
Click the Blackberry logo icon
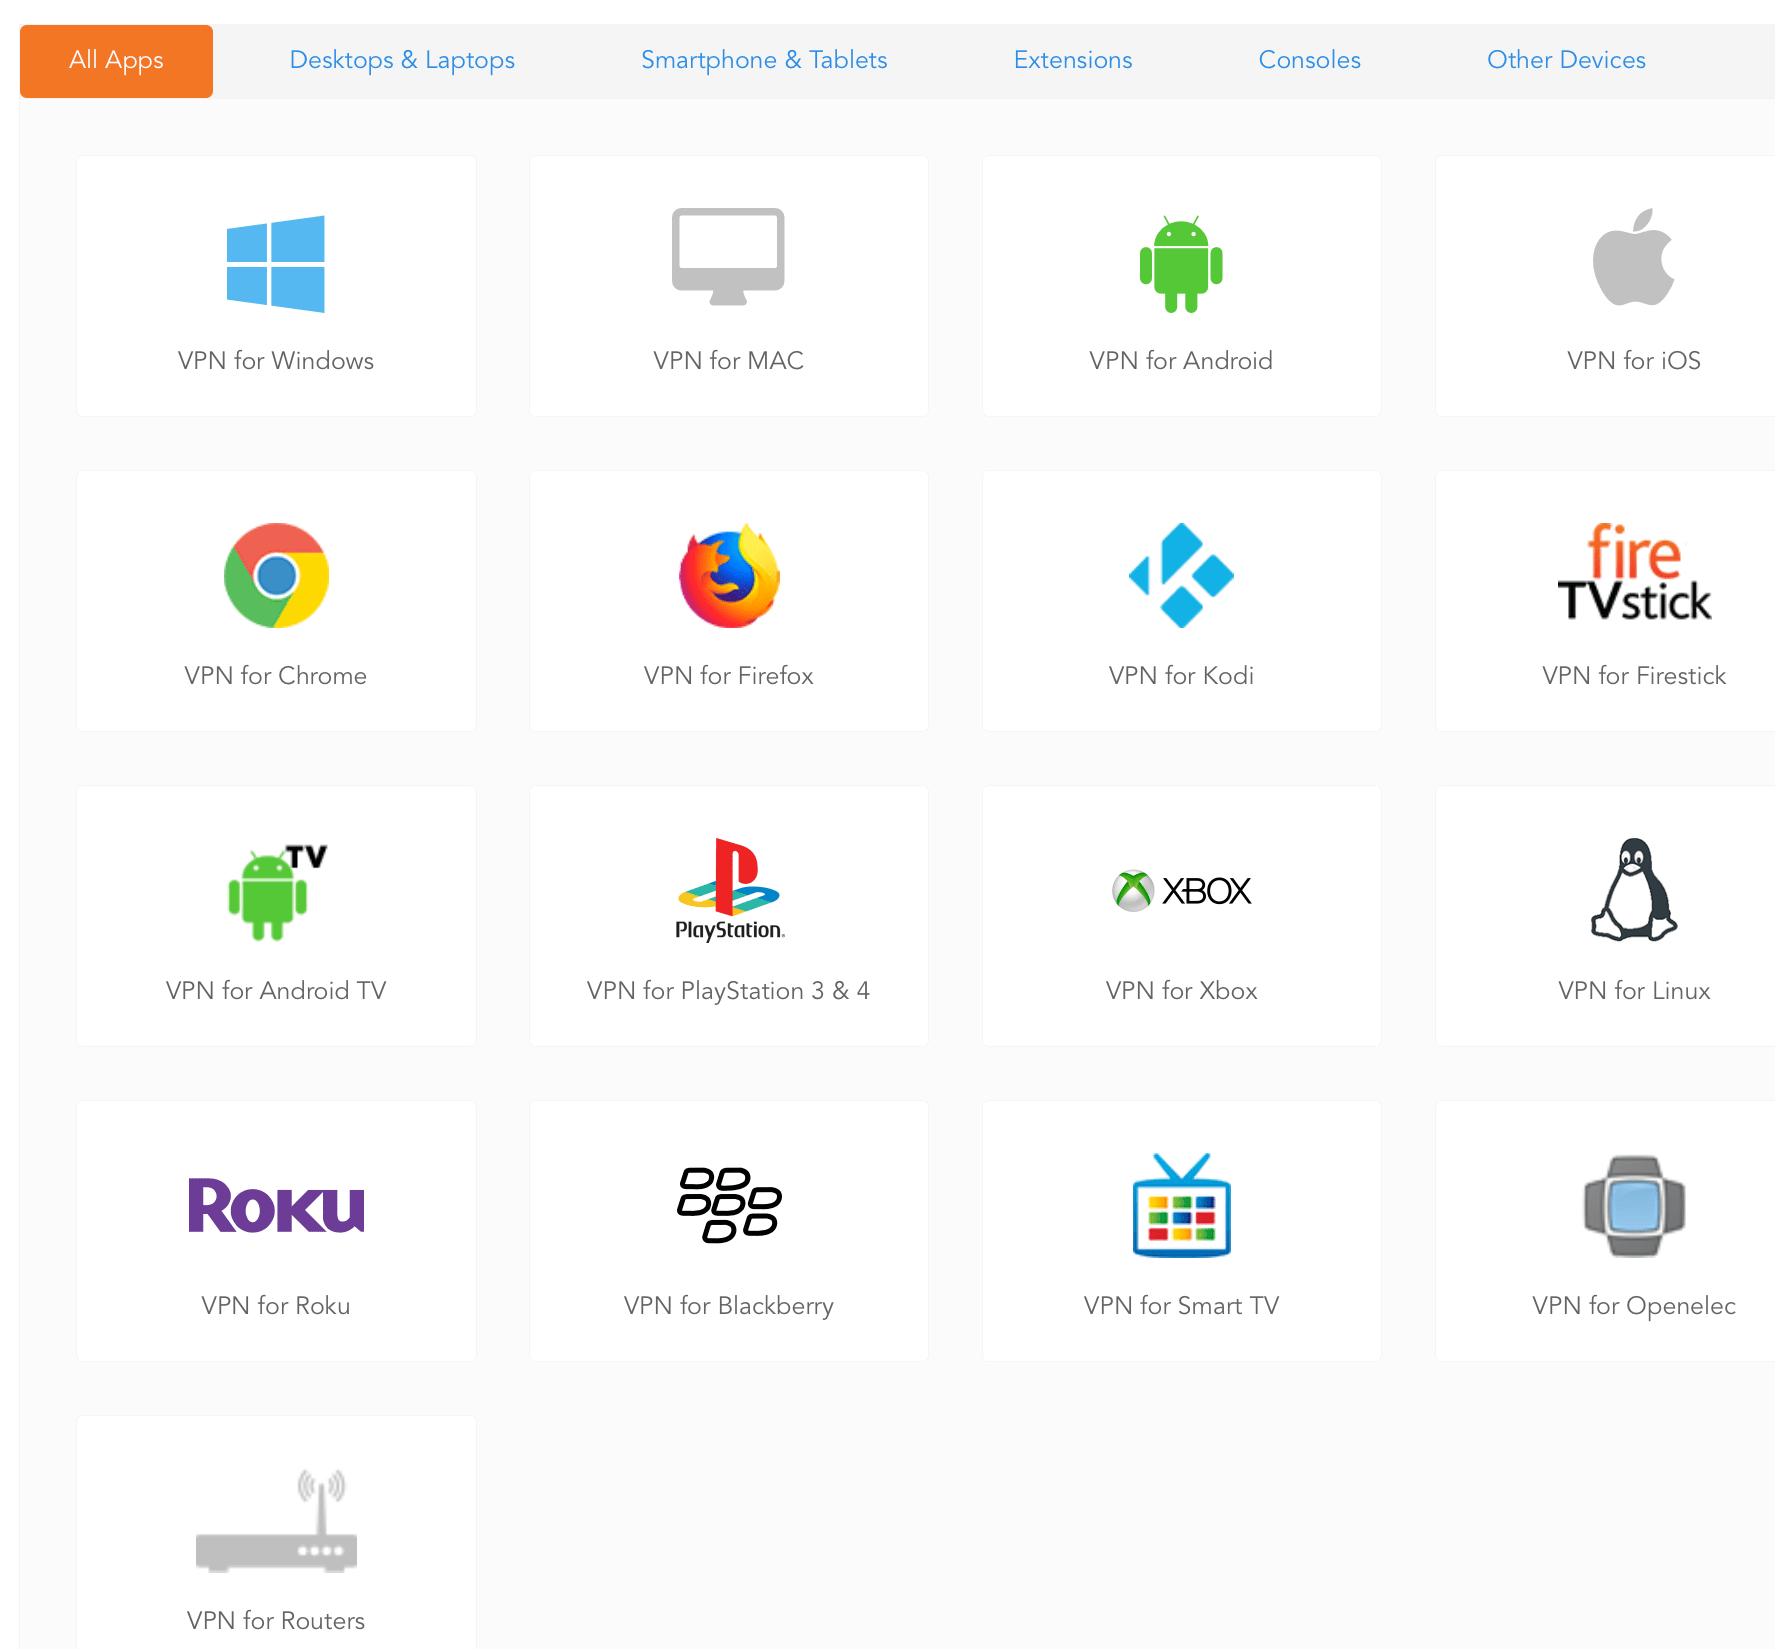[x=729, y=1205]
